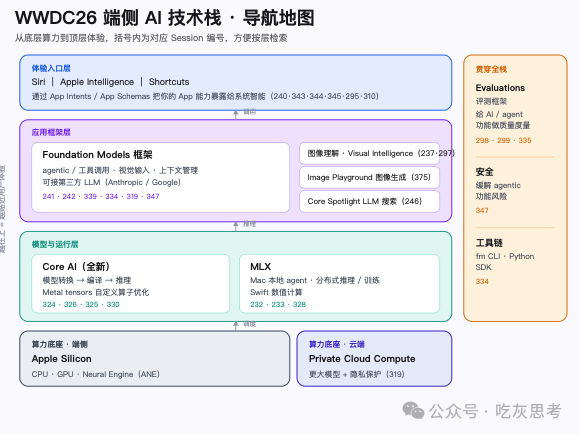Click the "模型转换 → 编译 → 推理" line
Screen dimensions: 580x434
click(x=87, y=280)
